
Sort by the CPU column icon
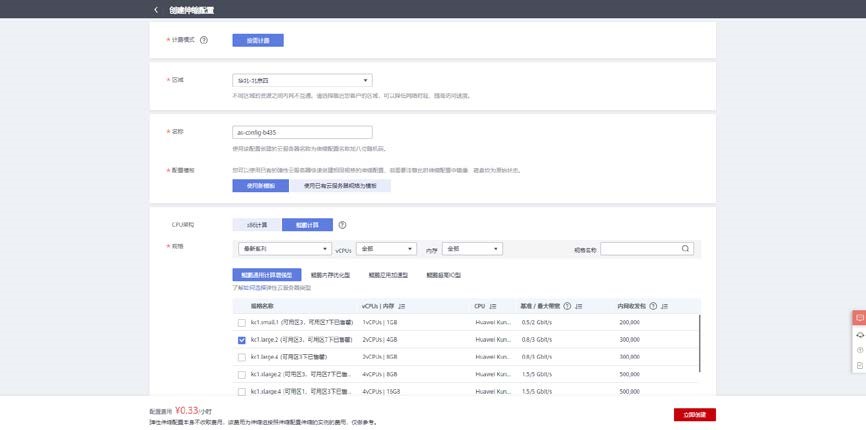[493, 306]
